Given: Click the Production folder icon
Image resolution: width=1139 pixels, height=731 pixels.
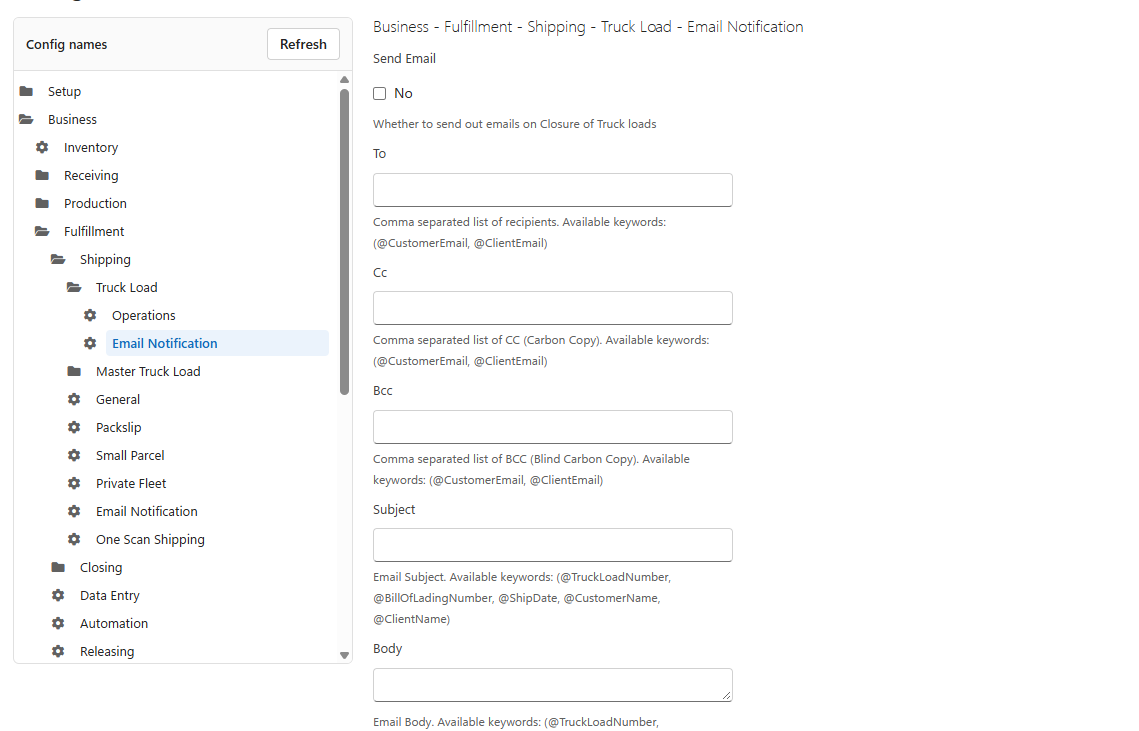Looking at the screenshot, I should [42, 203].
